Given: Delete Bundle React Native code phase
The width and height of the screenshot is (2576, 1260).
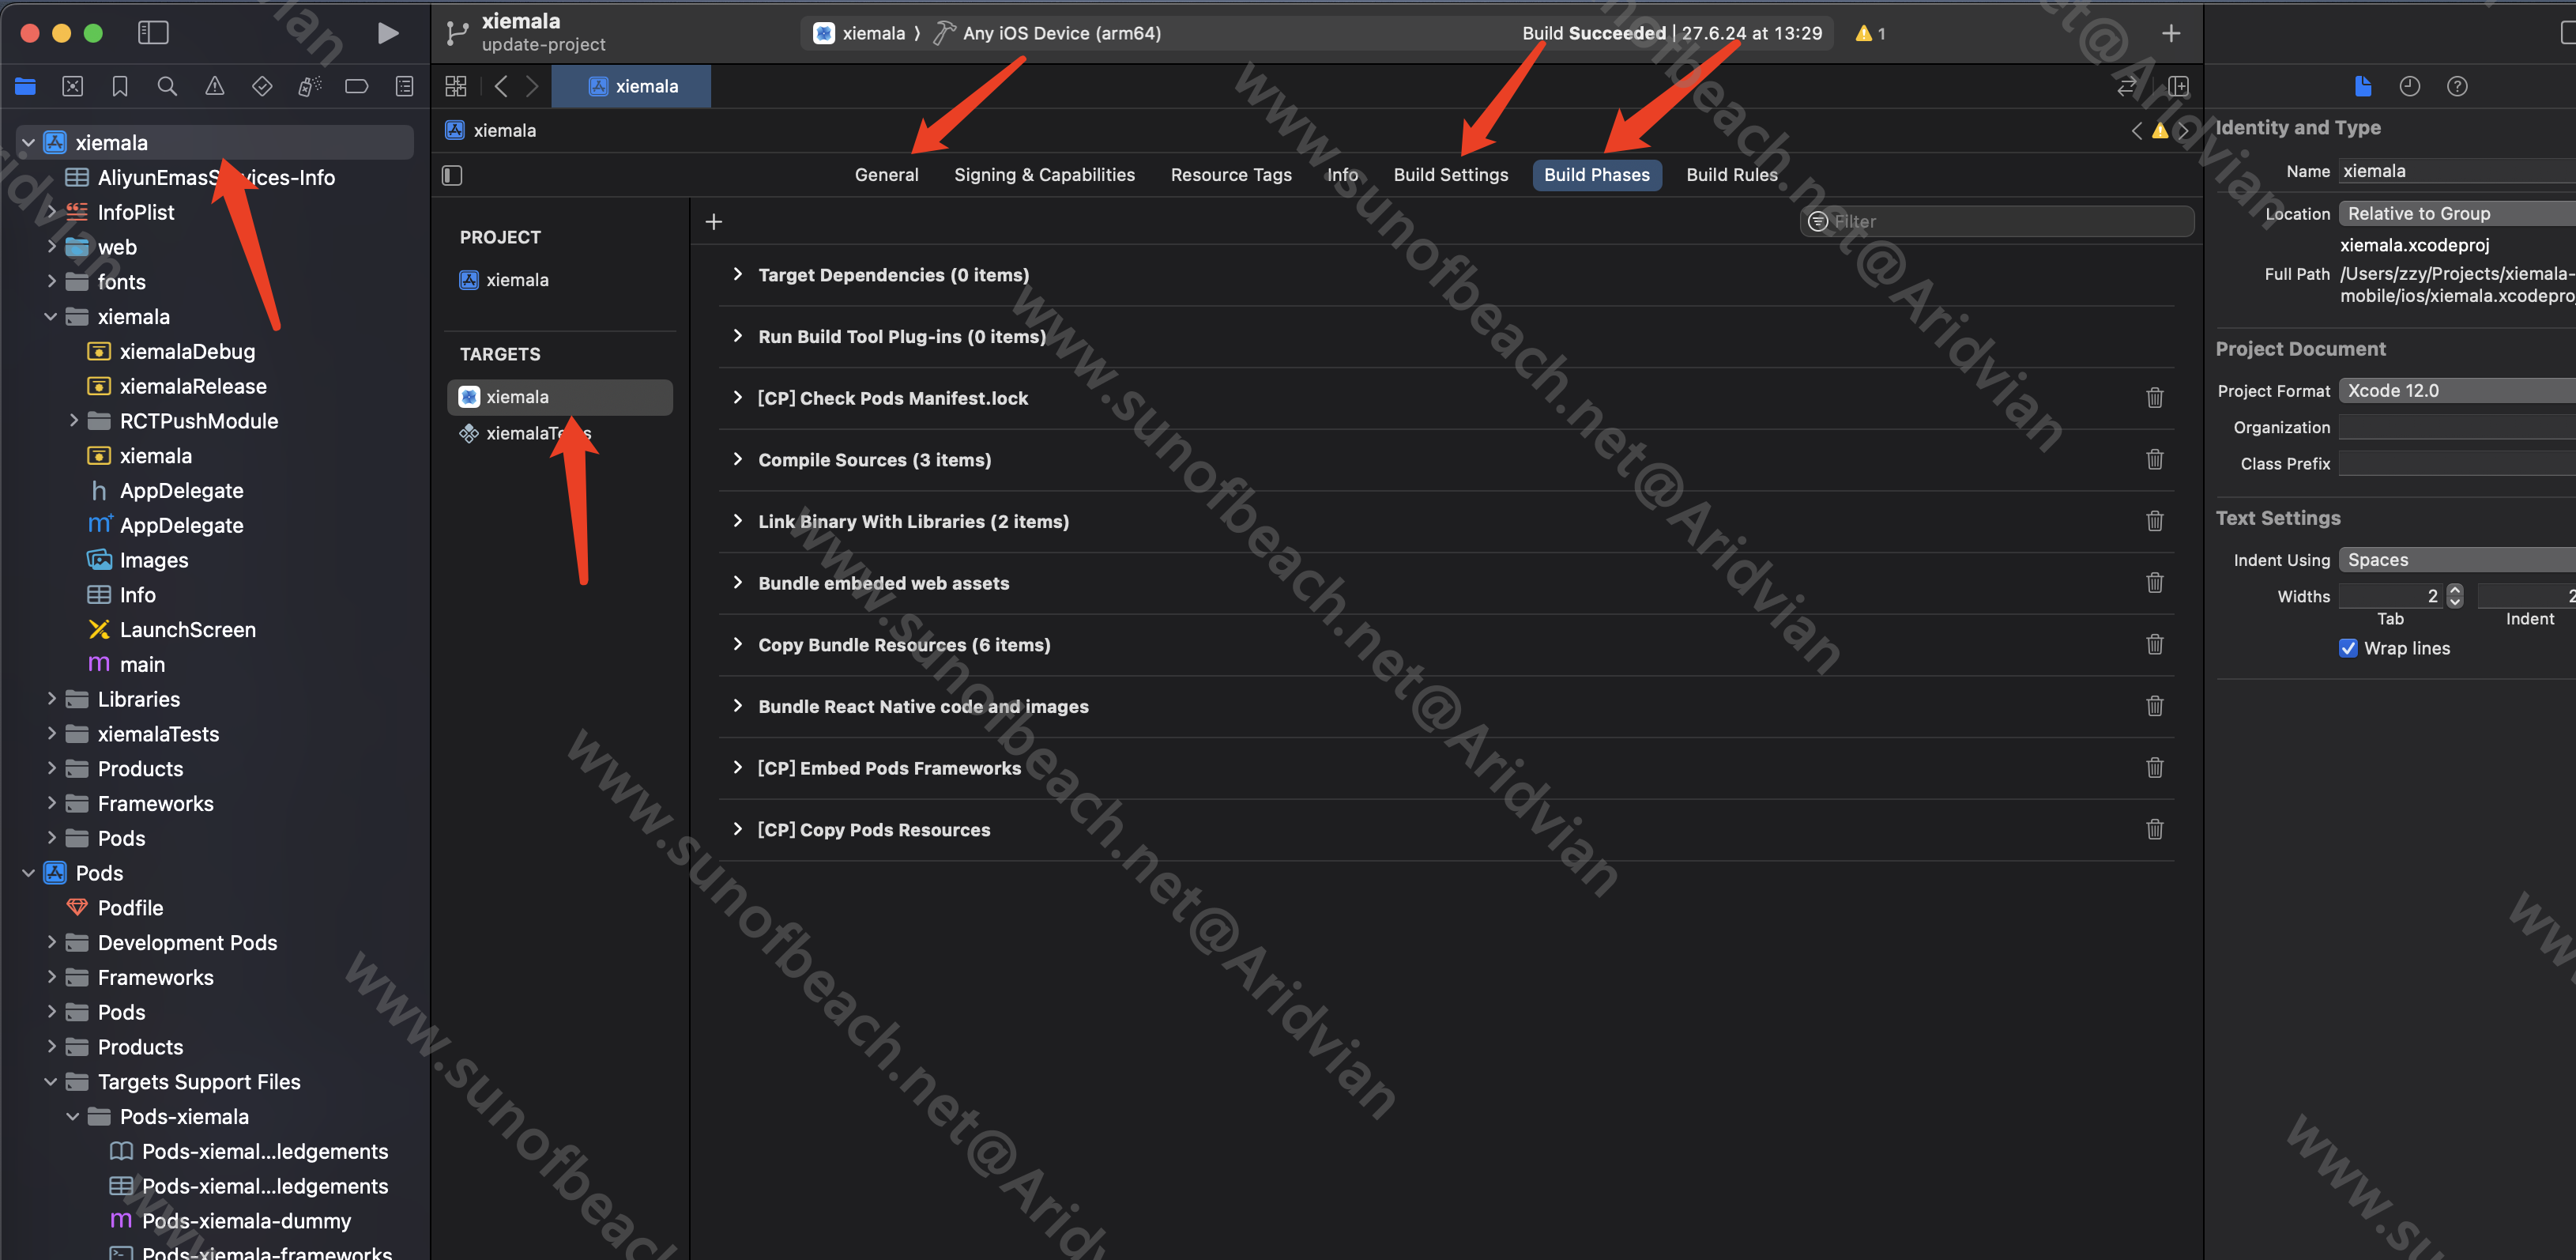Looking at the screenshot, I should click(x=2155, y=706).
